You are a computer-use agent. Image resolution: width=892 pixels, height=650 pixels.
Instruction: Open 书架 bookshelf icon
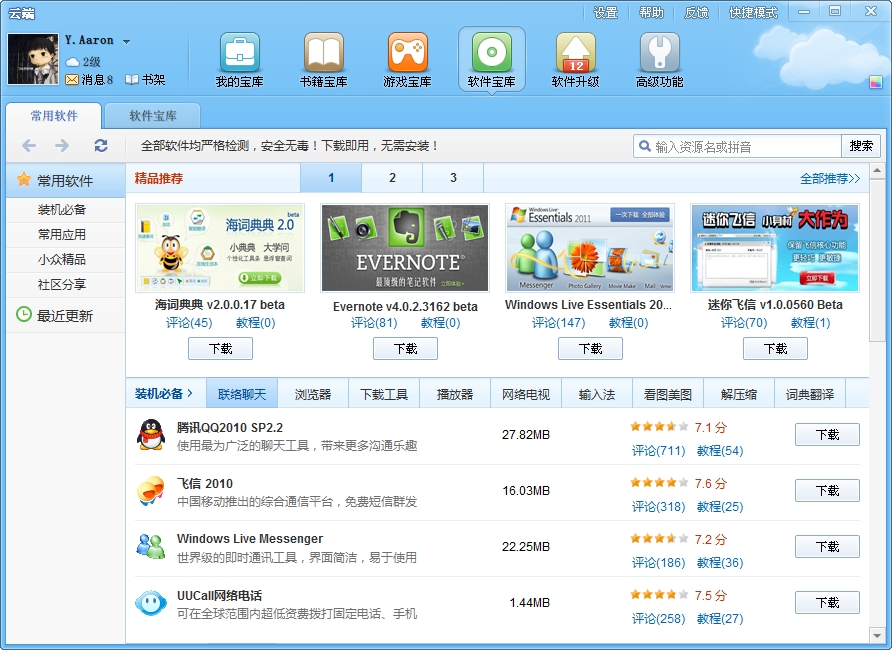click(x=131, y=80)
